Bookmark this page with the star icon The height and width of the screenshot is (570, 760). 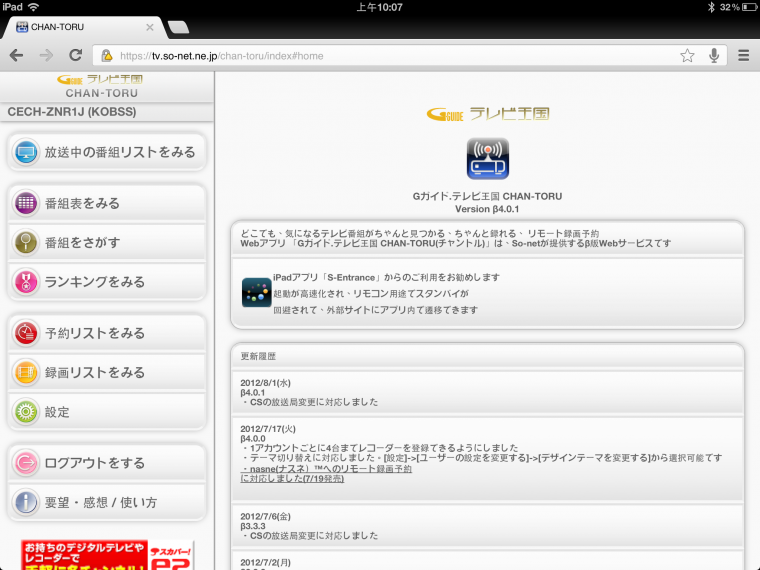pos(687,56)
